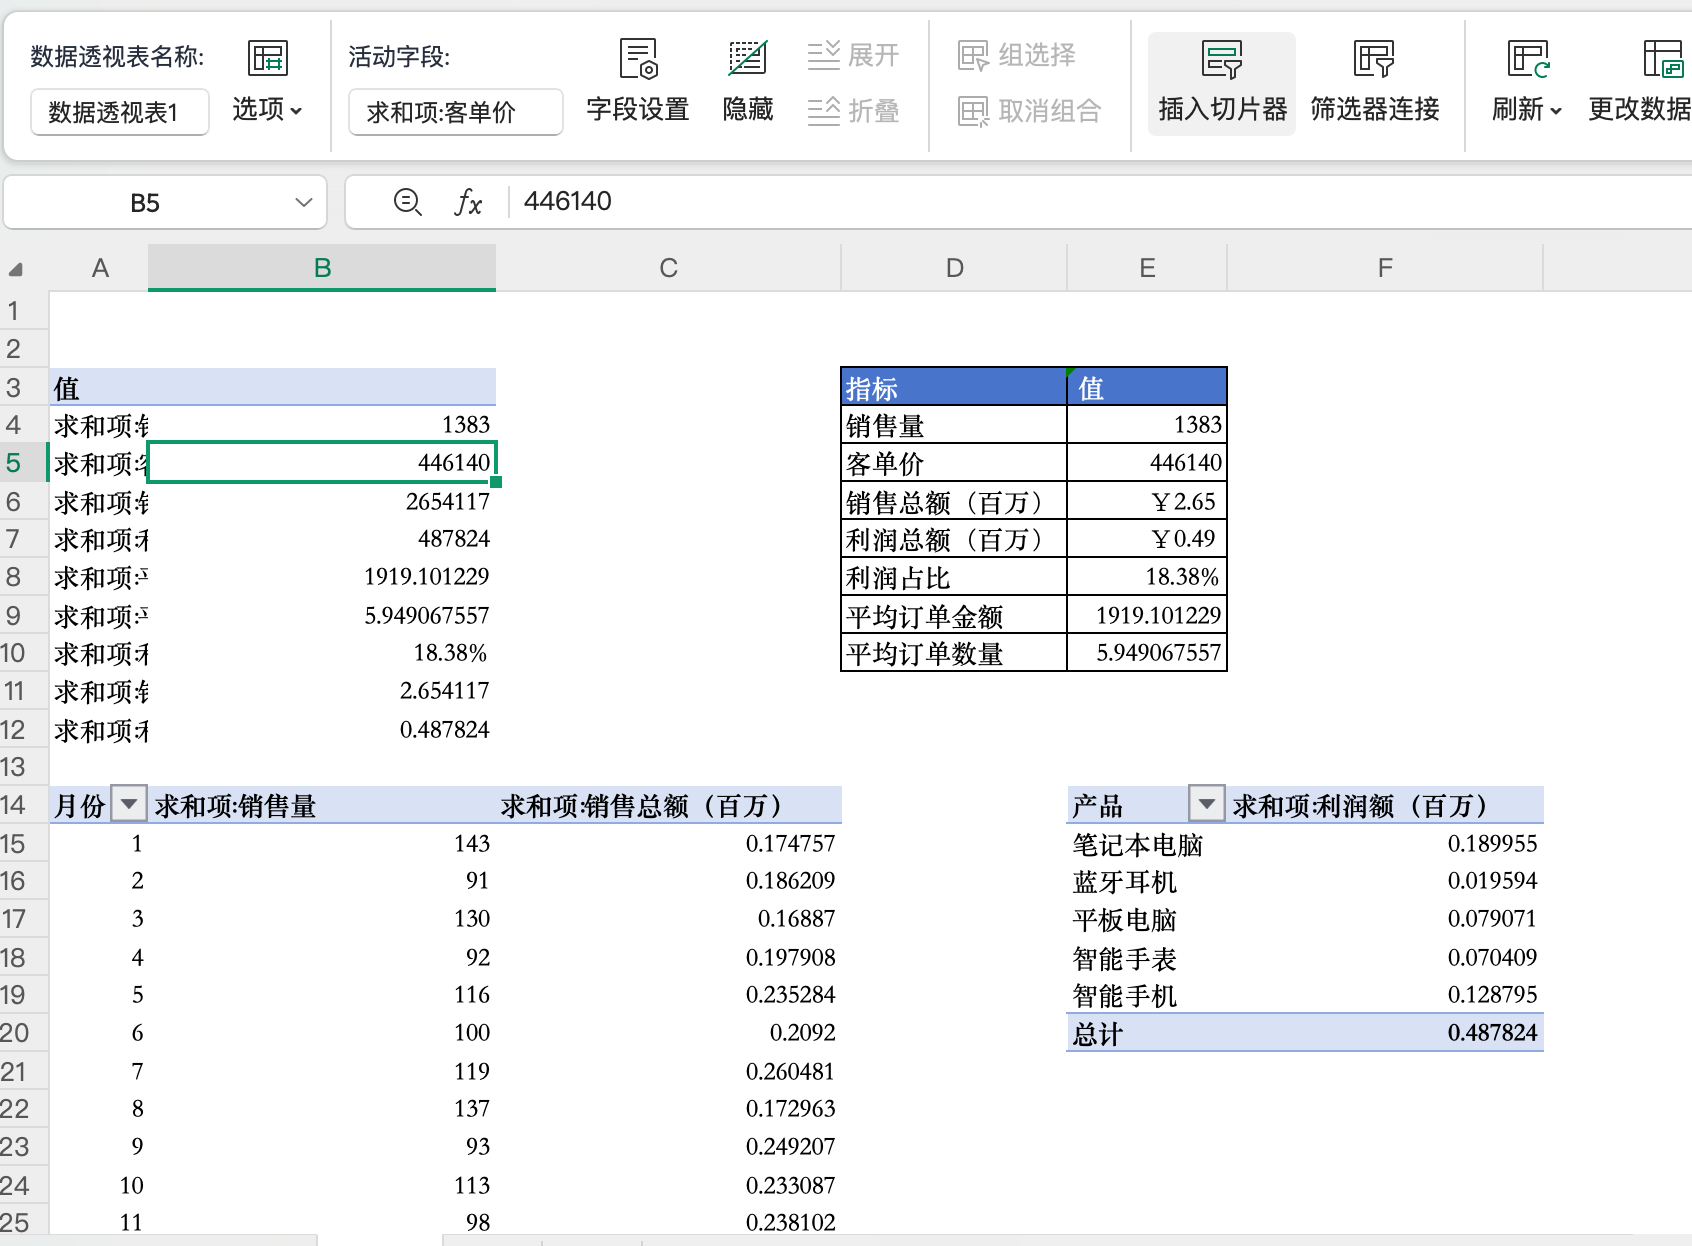
Task: Click the fx insert function icon
Action: coord(467,202)
